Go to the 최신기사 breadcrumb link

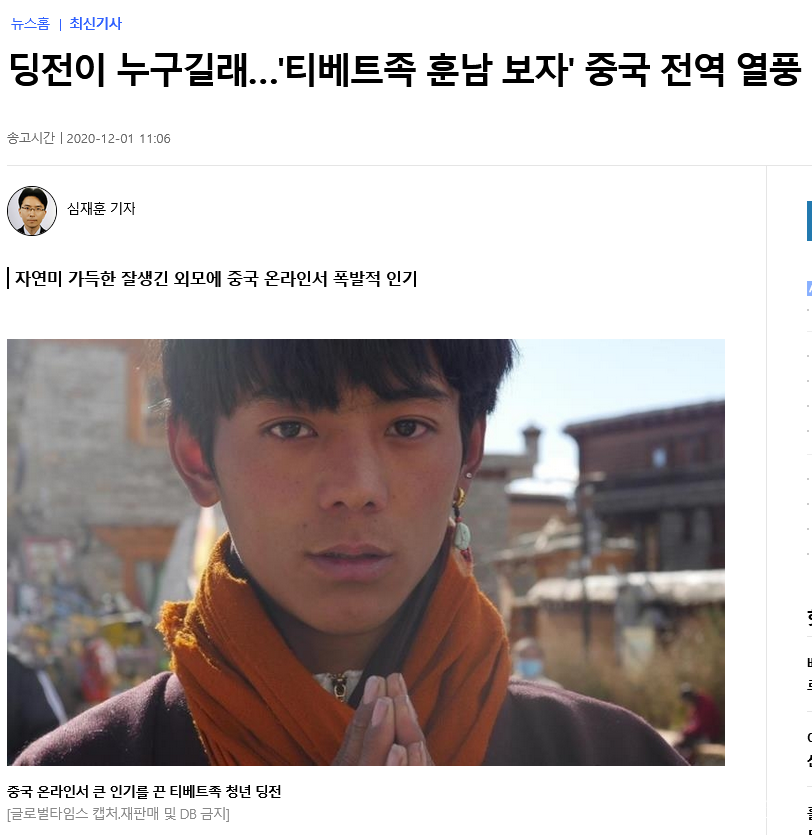(96, 23)
